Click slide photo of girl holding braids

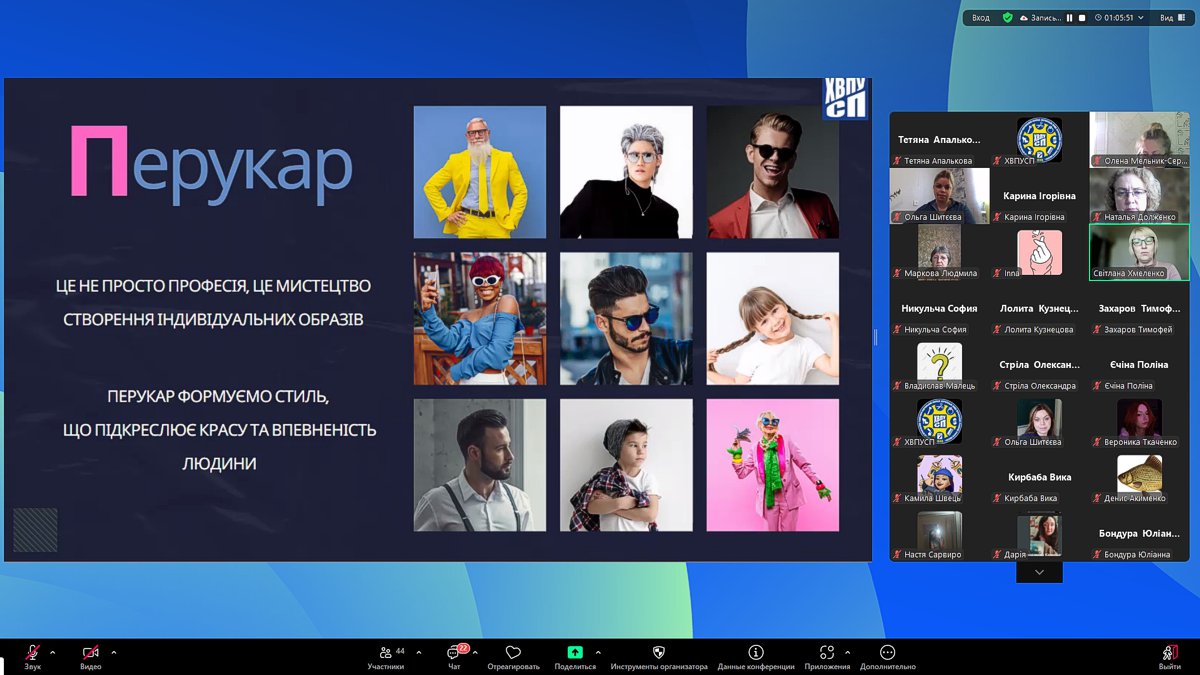[773, 318]
